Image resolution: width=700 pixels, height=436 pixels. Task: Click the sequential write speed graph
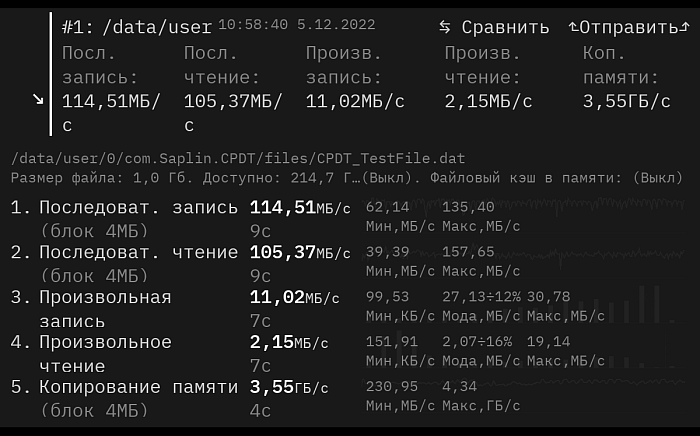pyautogui.click(x=523, y=207)
